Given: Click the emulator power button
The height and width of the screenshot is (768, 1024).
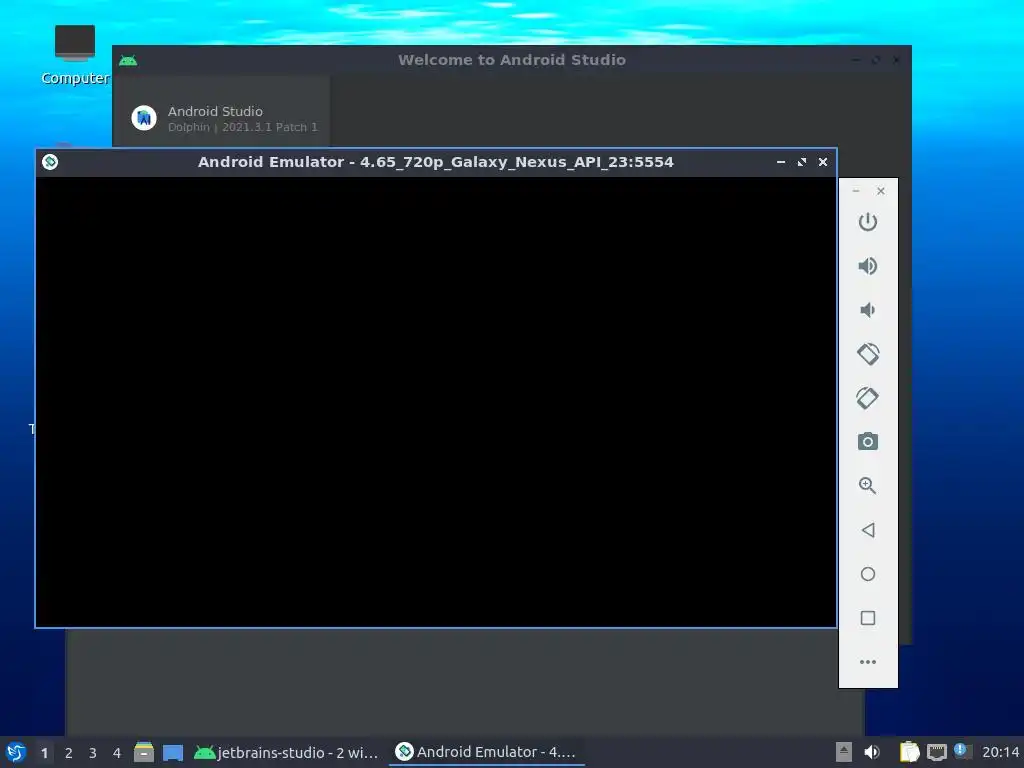Looking at the screenshot, I should 867,222.
